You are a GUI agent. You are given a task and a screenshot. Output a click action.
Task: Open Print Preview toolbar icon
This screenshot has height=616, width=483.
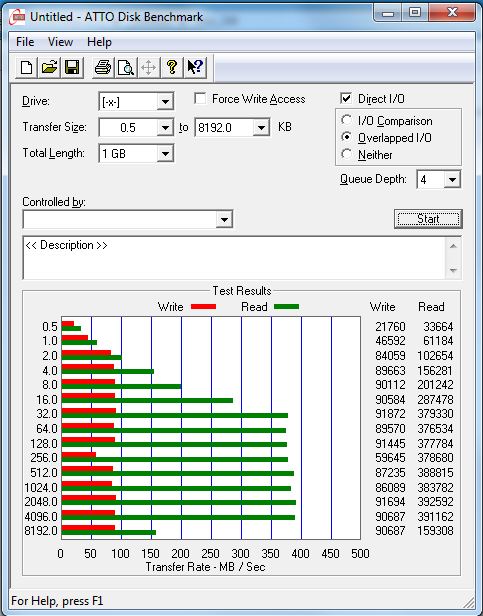(126, 68)
